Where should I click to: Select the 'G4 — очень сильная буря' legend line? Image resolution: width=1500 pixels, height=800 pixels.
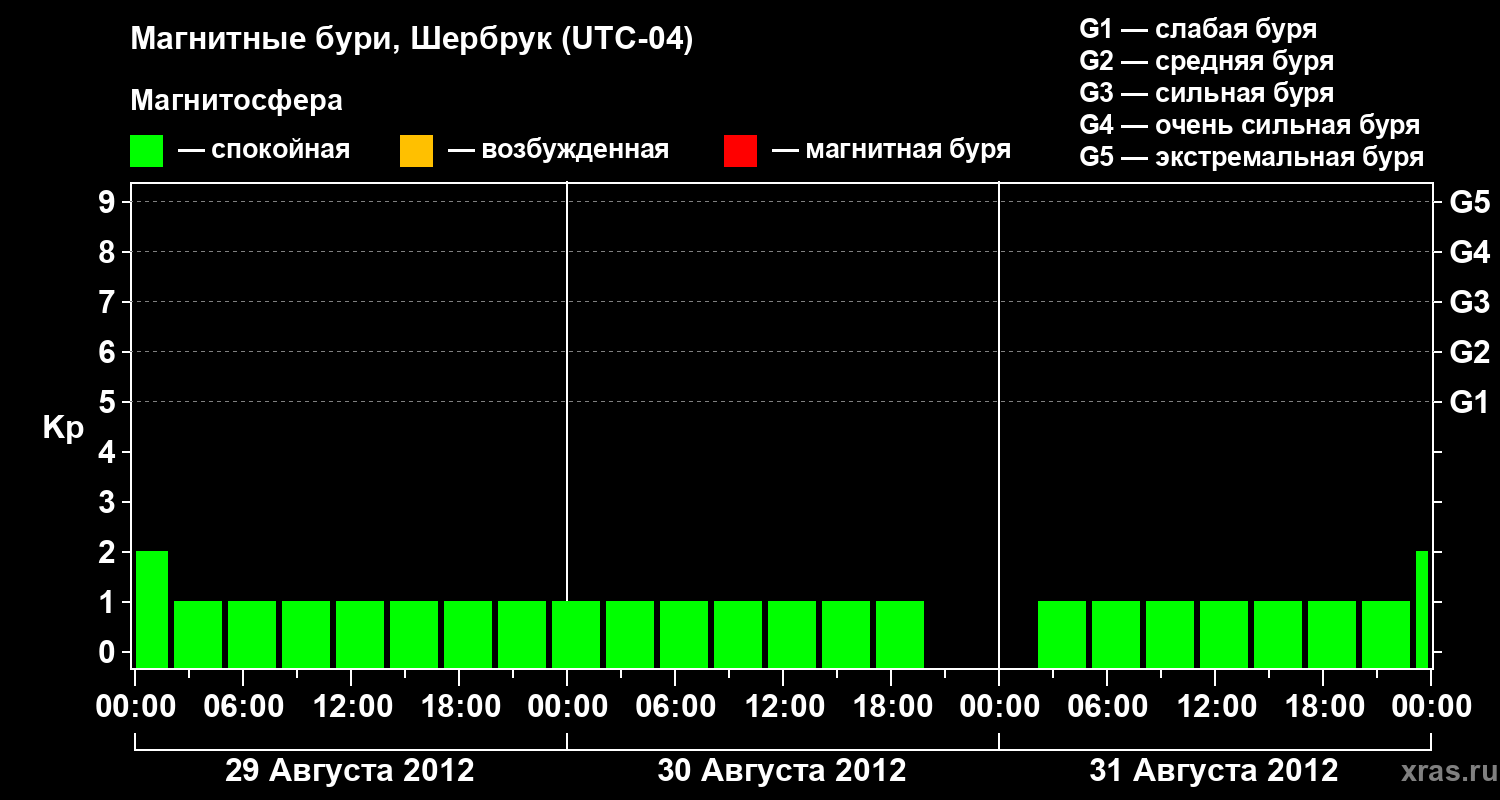click(1249, 125)
